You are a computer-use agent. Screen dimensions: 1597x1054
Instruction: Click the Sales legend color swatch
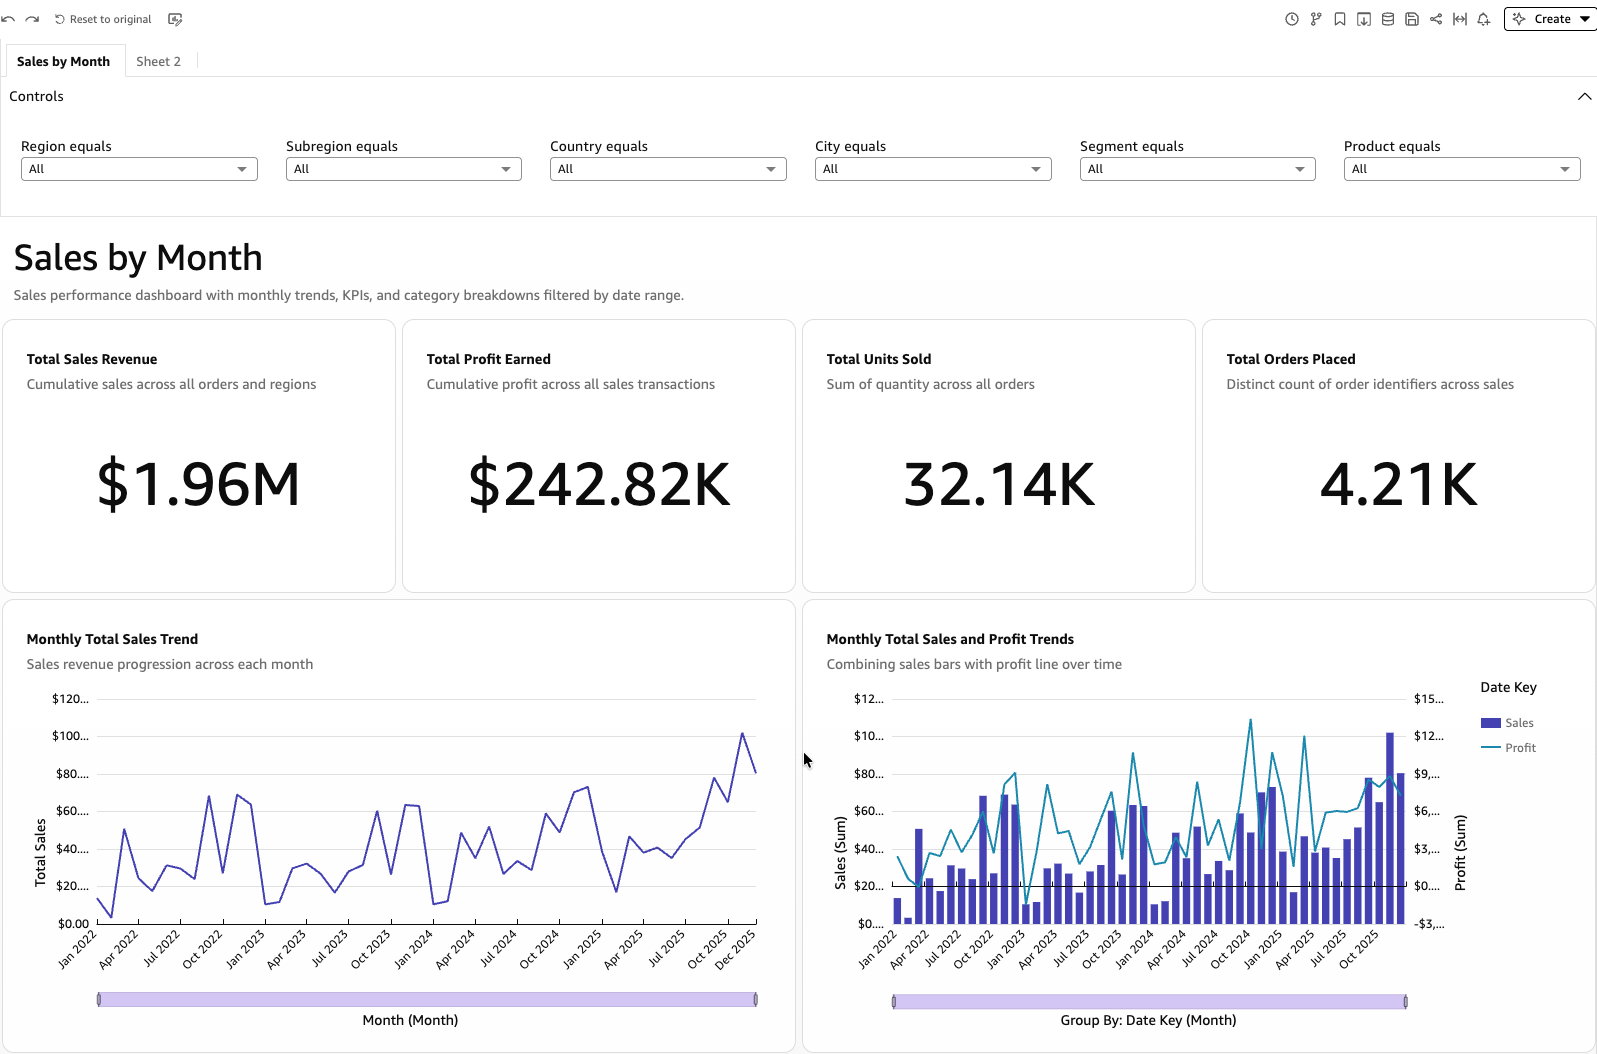coord(1491,723)
